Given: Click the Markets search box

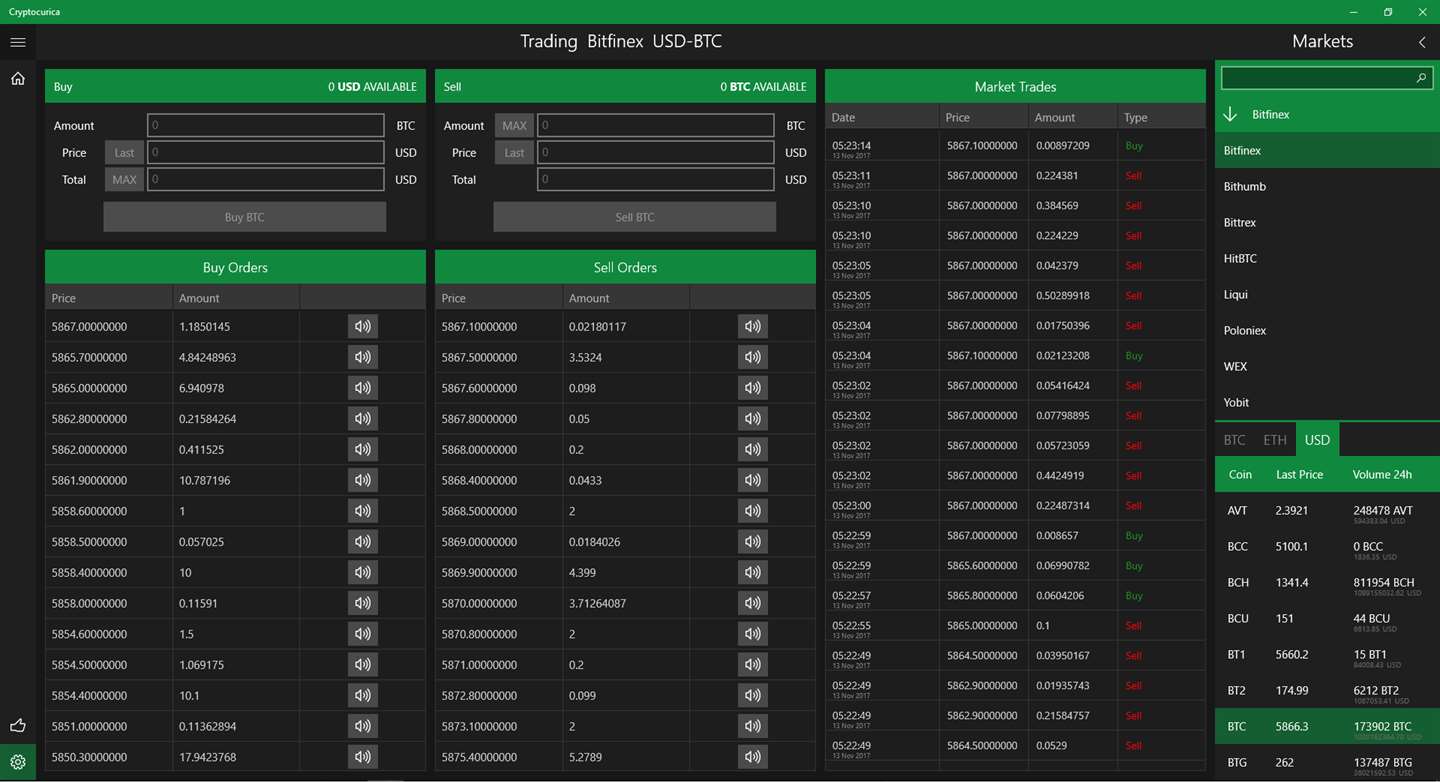Looking at the screenshot, I should (1327, 78).
